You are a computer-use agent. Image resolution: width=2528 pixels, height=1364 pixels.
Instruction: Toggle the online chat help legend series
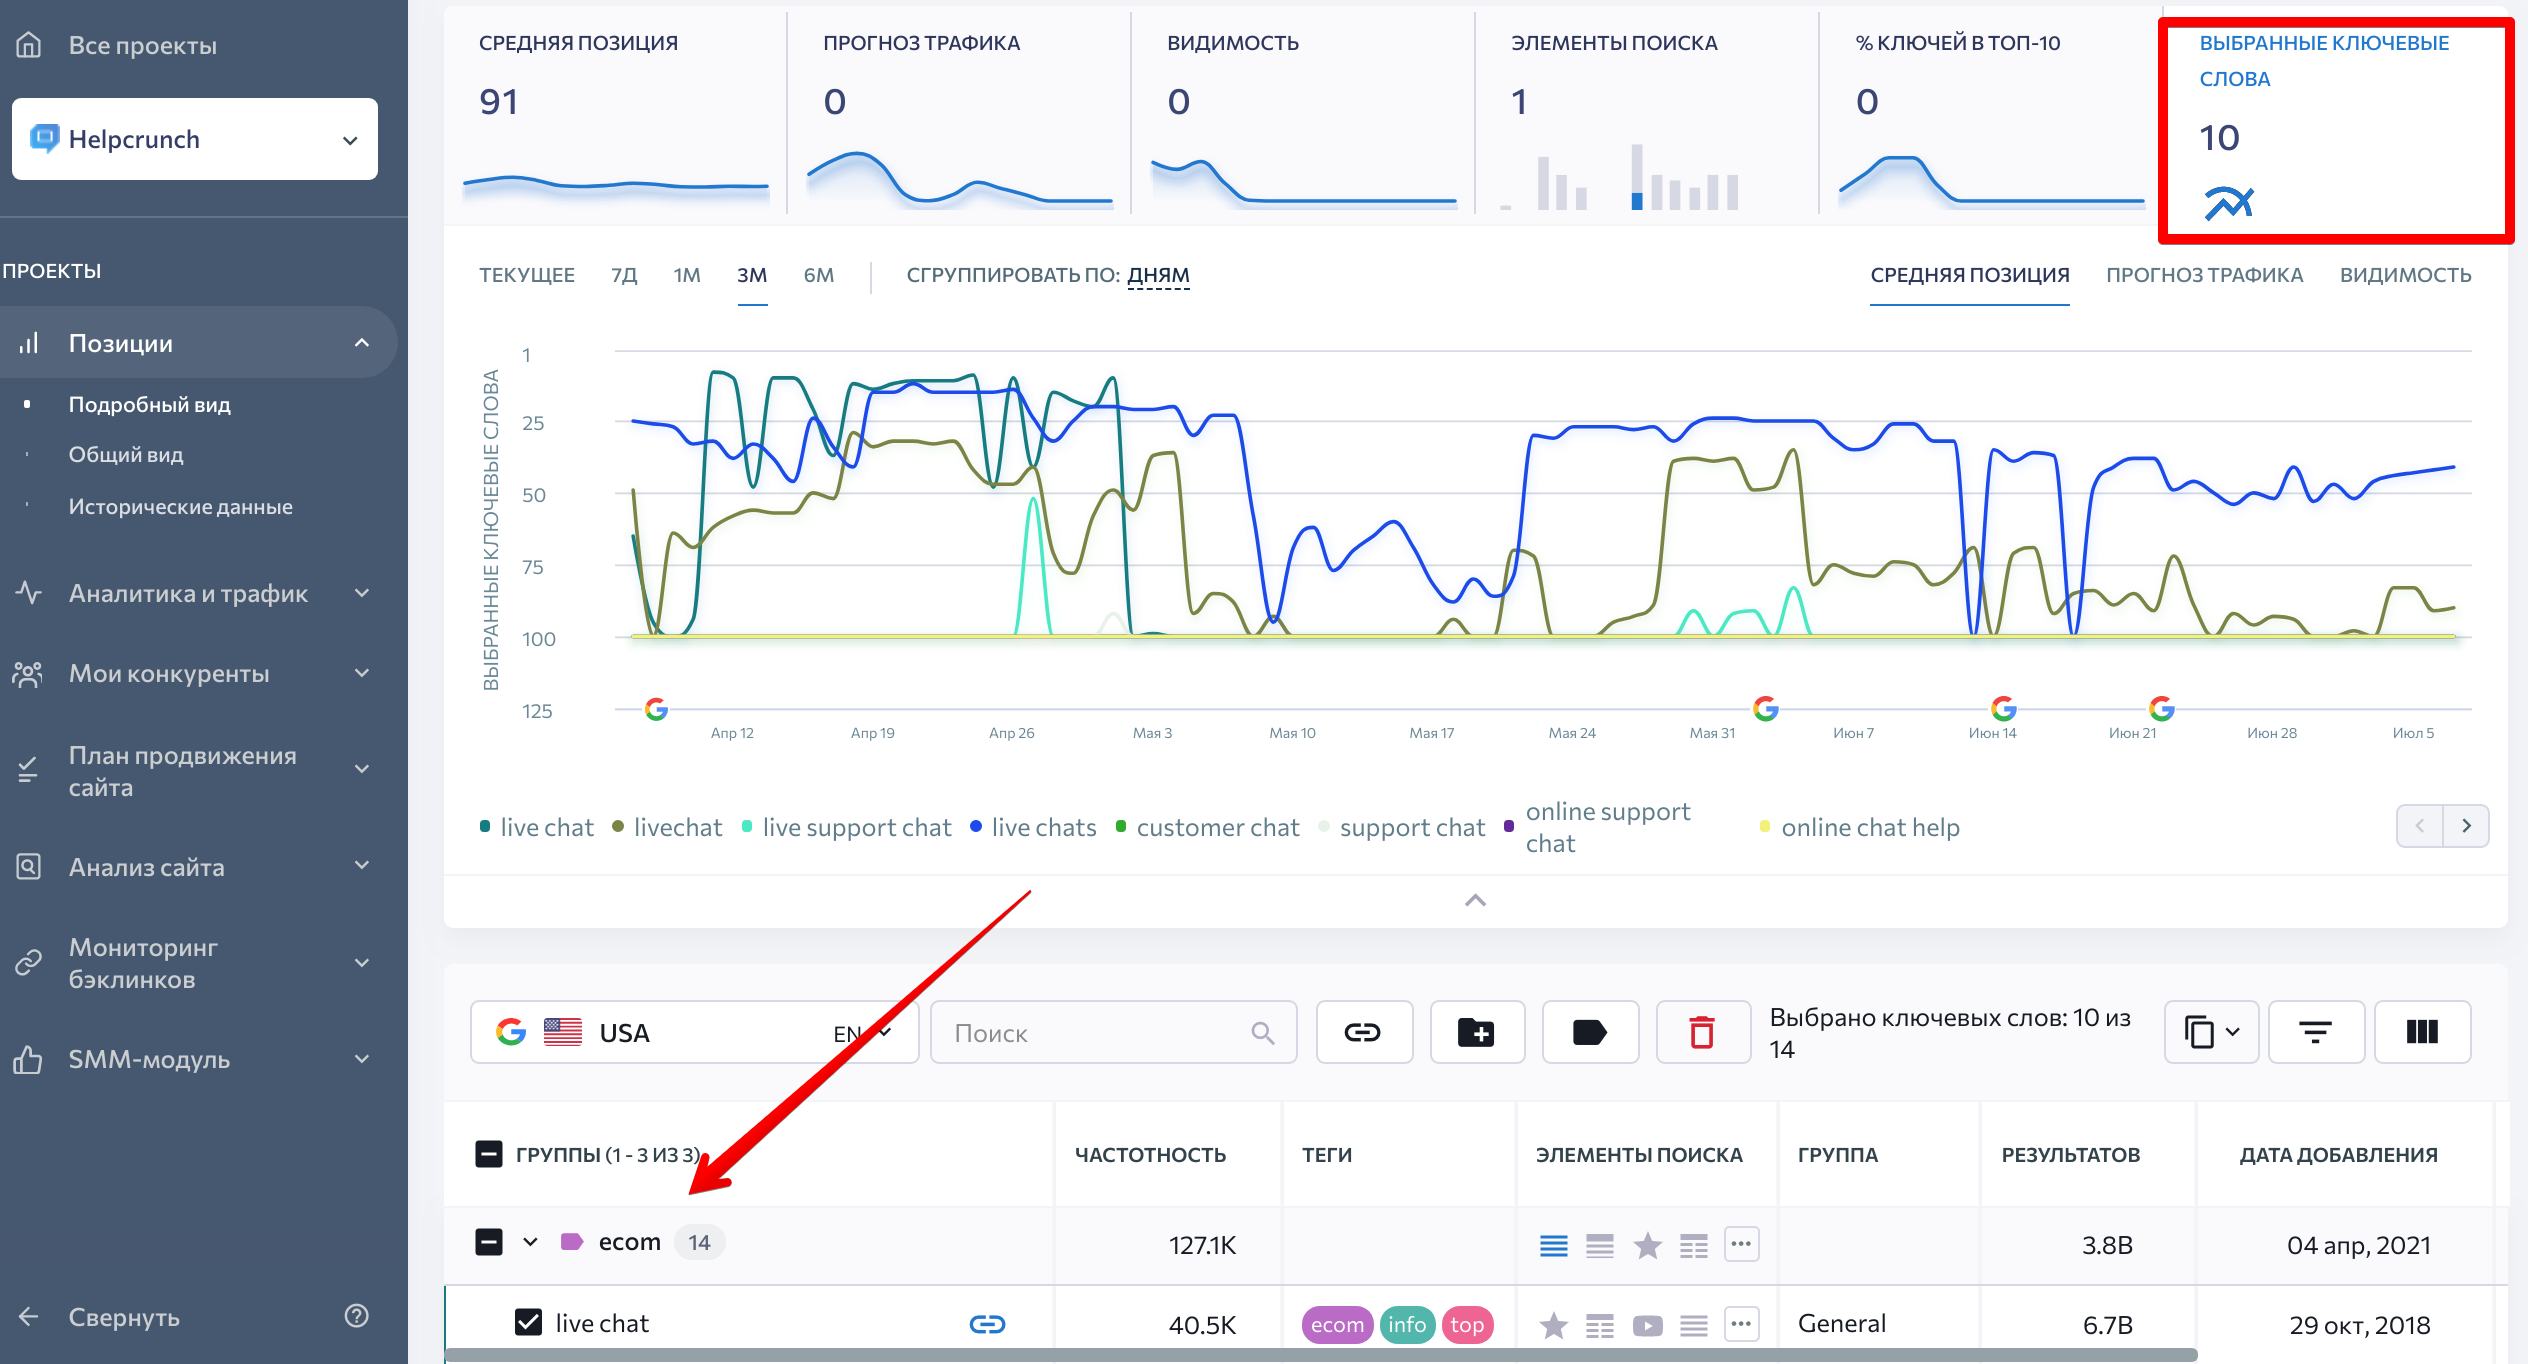point(1860,827)
